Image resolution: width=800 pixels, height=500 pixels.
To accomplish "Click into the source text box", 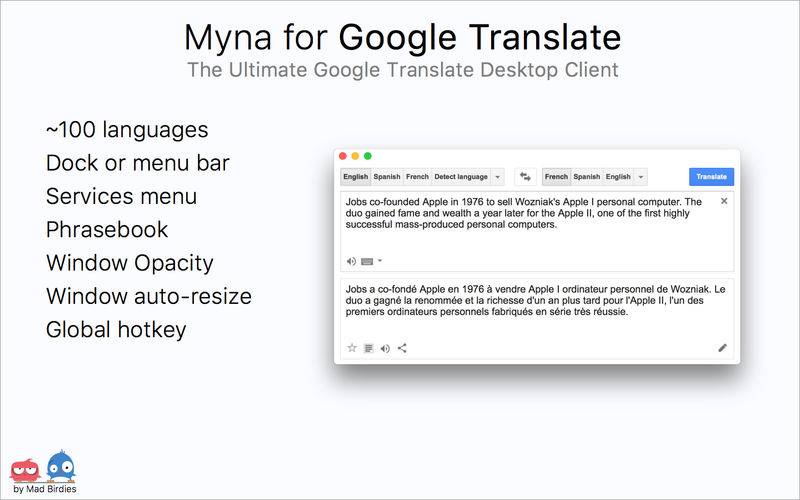I will [x=537, y=232].
